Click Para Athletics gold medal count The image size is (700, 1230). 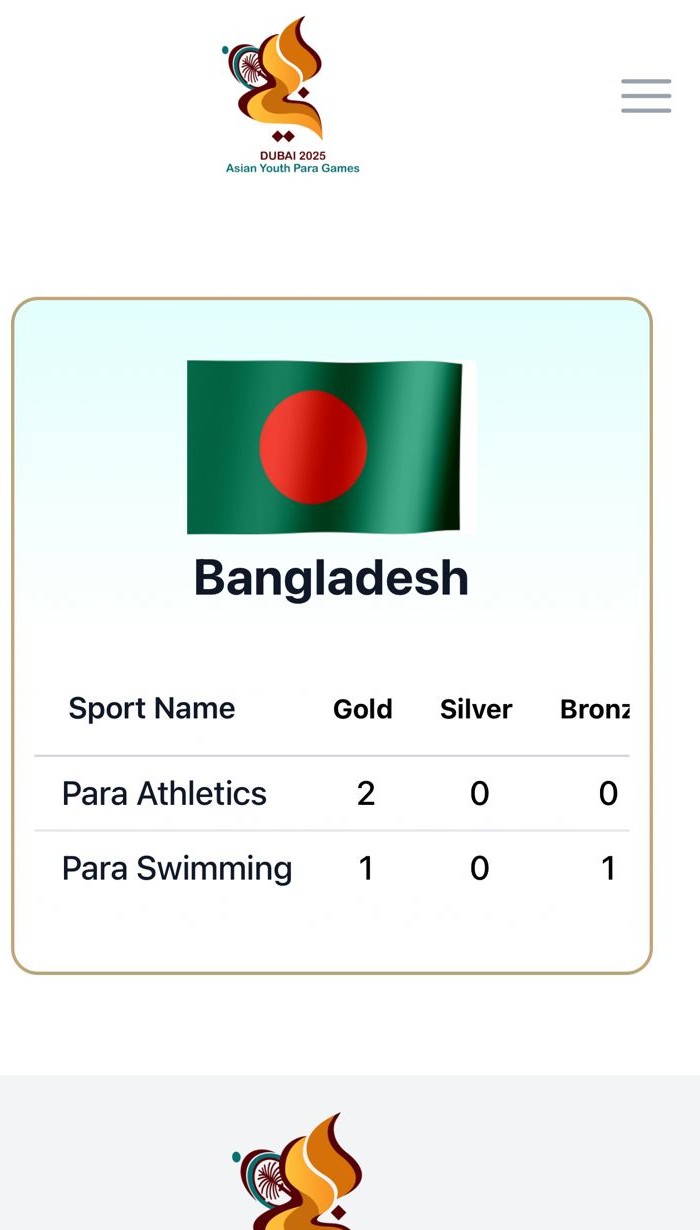coord(366,793)
